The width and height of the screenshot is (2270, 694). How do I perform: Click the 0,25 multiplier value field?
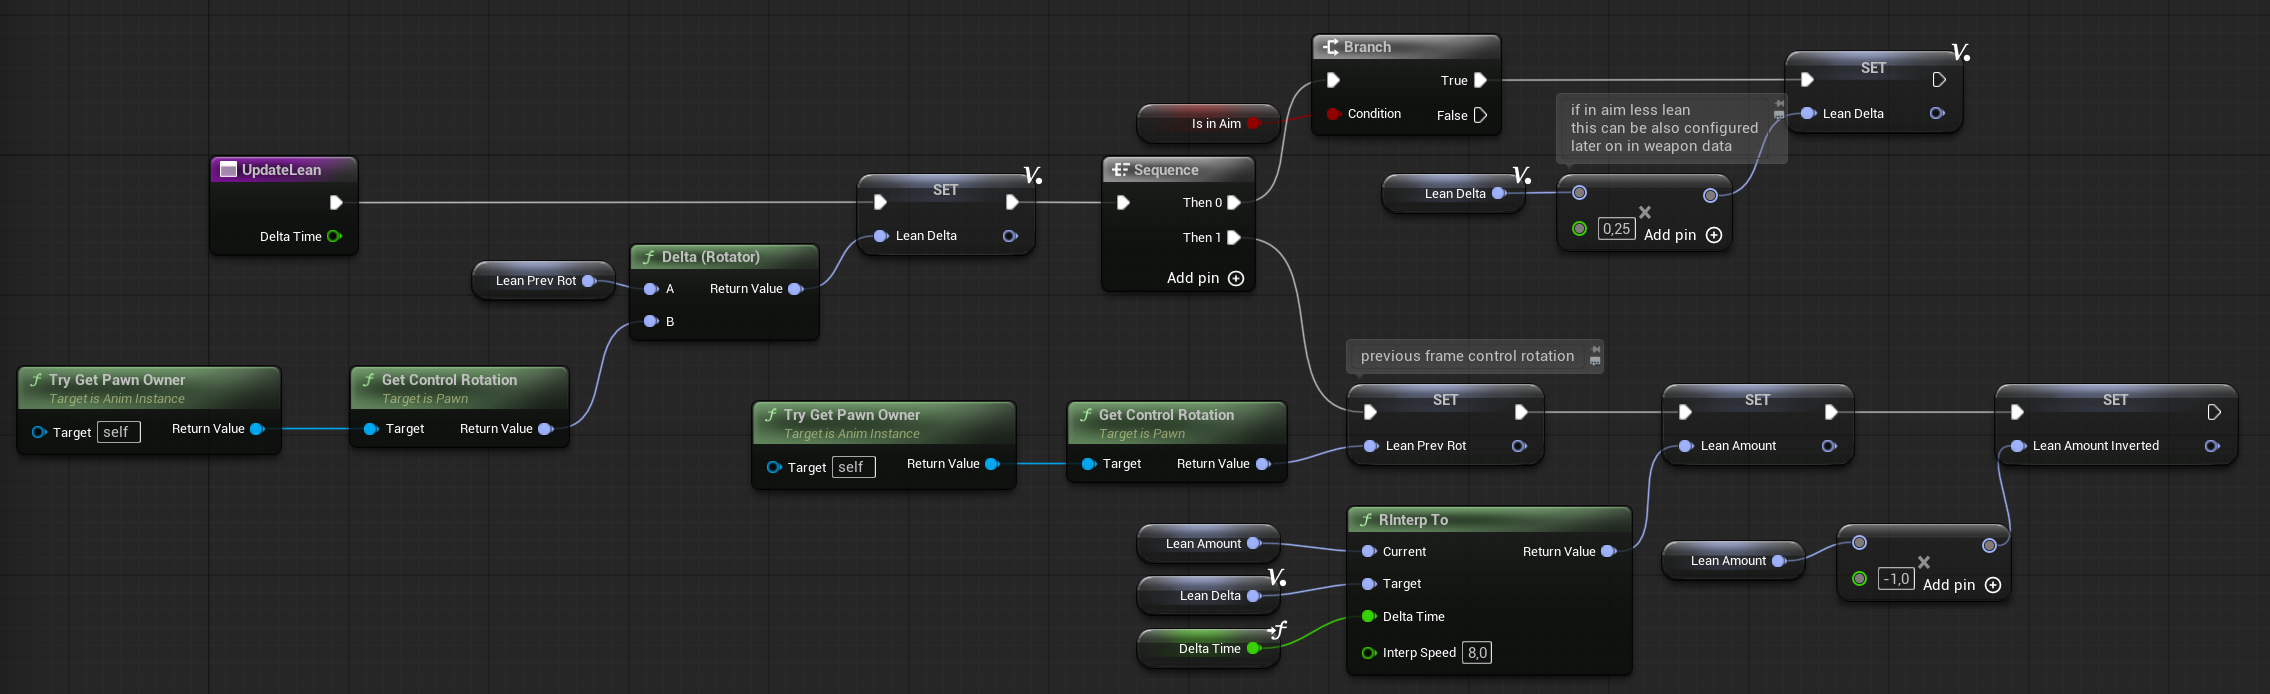coord(1616,229)
